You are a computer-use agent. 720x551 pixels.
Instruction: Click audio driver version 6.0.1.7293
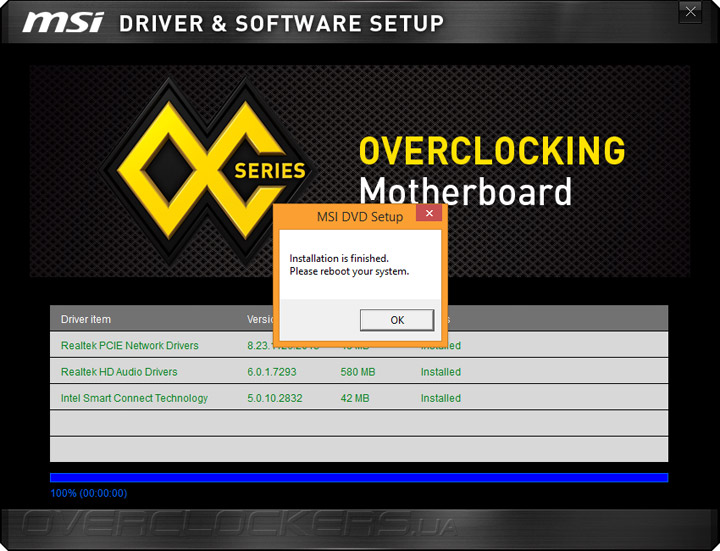pos(272,372)
